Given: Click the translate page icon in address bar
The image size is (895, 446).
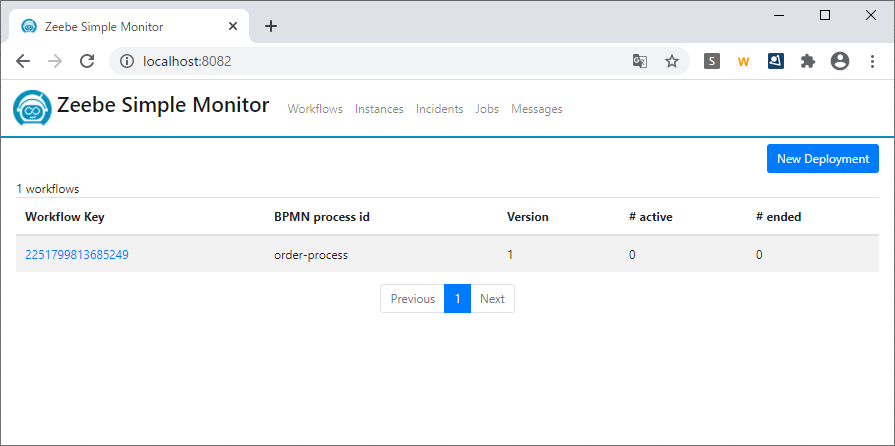Looking at the screenshot, I should pyautogui.click(x=640, y=61).
